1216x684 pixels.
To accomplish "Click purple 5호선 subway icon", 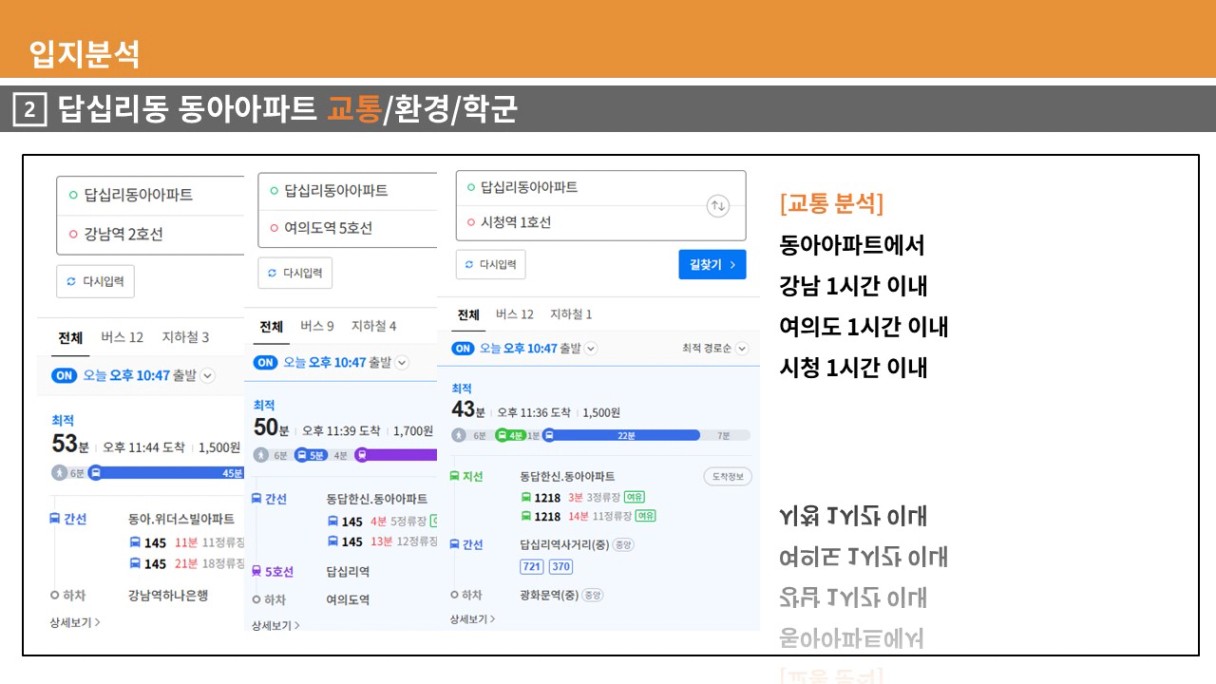I will [x=256, y=572].
